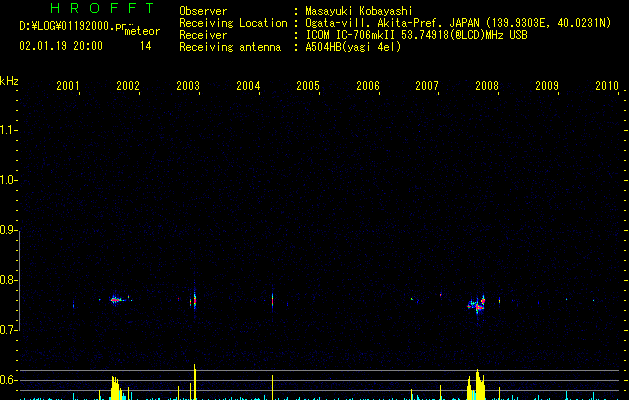
Task: Click the kHz axis unit label
Action: tap(9, 81)
